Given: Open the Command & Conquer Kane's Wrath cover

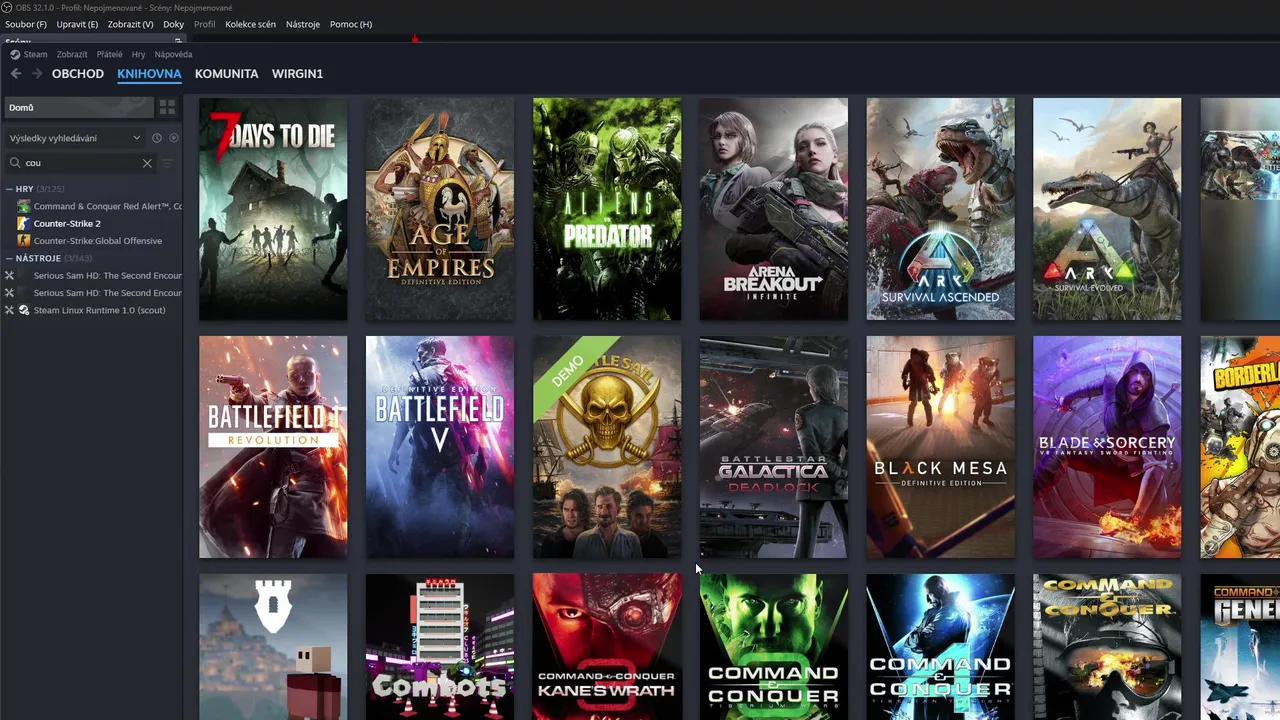Looking at the screenshot, I should [607, 647].
